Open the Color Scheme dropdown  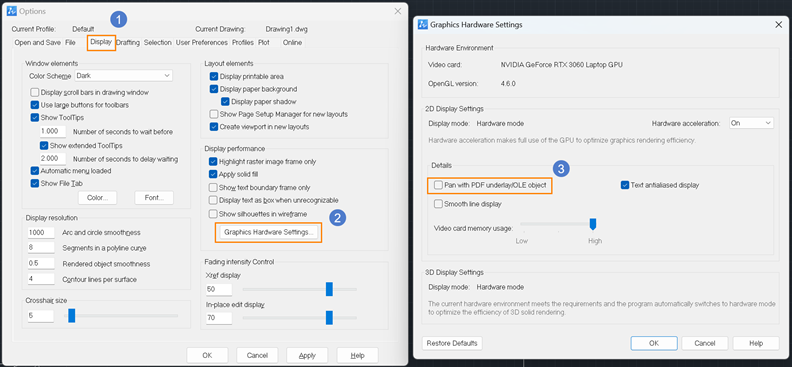click(x=124, y=76)
